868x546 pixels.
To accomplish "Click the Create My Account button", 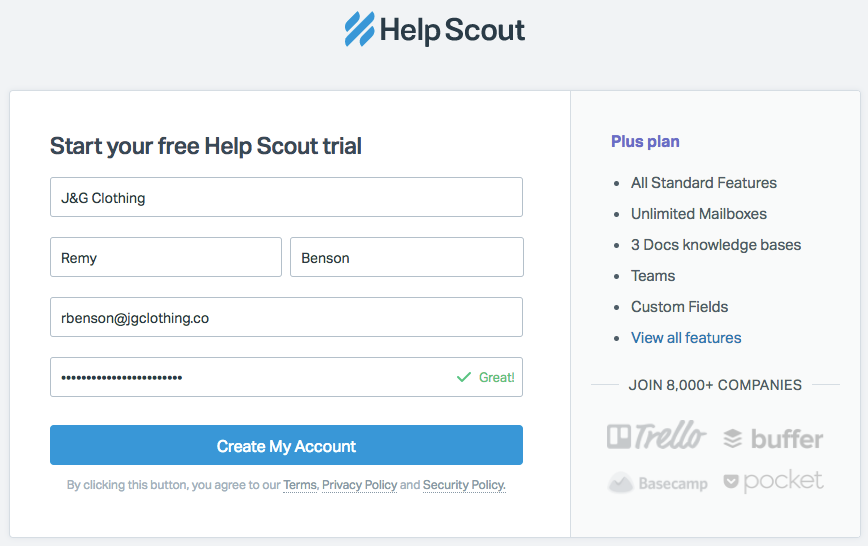I will (x=286, y=445).
